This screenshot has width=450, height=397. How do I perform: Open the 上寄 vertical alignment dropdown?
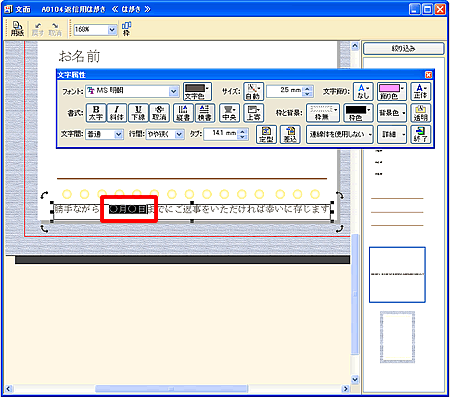tap(254, 113)
